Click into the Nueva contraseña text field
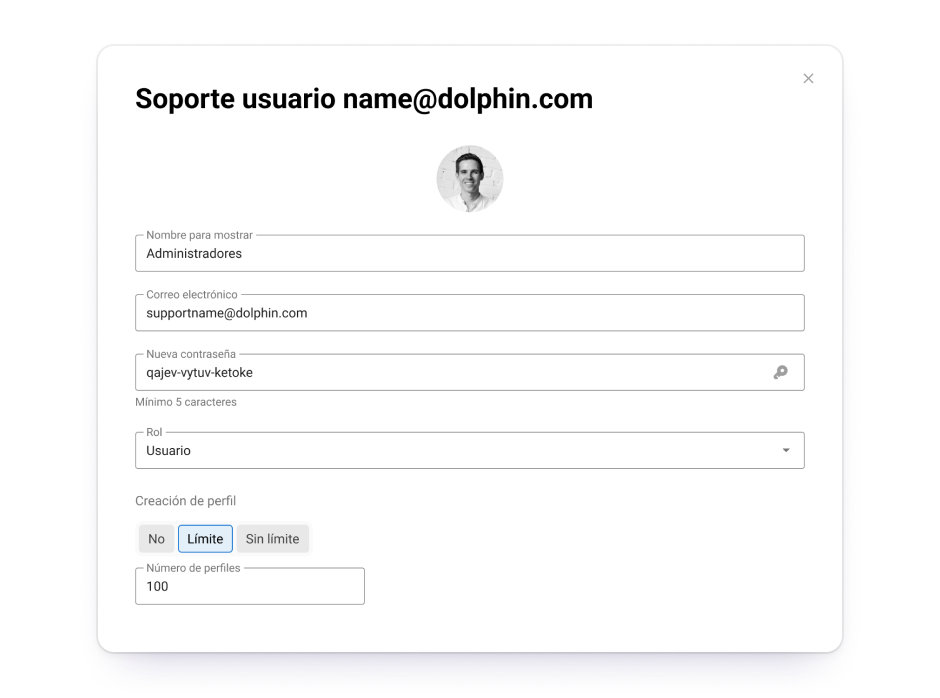Image resolution: width=940 pixels, height=698 pixels. [x=450, y=373]
